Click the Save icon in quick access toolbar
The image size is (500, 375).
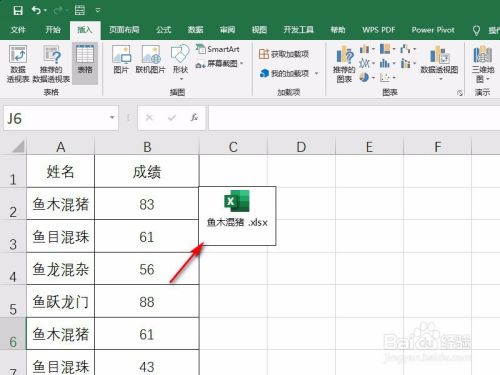18,10
